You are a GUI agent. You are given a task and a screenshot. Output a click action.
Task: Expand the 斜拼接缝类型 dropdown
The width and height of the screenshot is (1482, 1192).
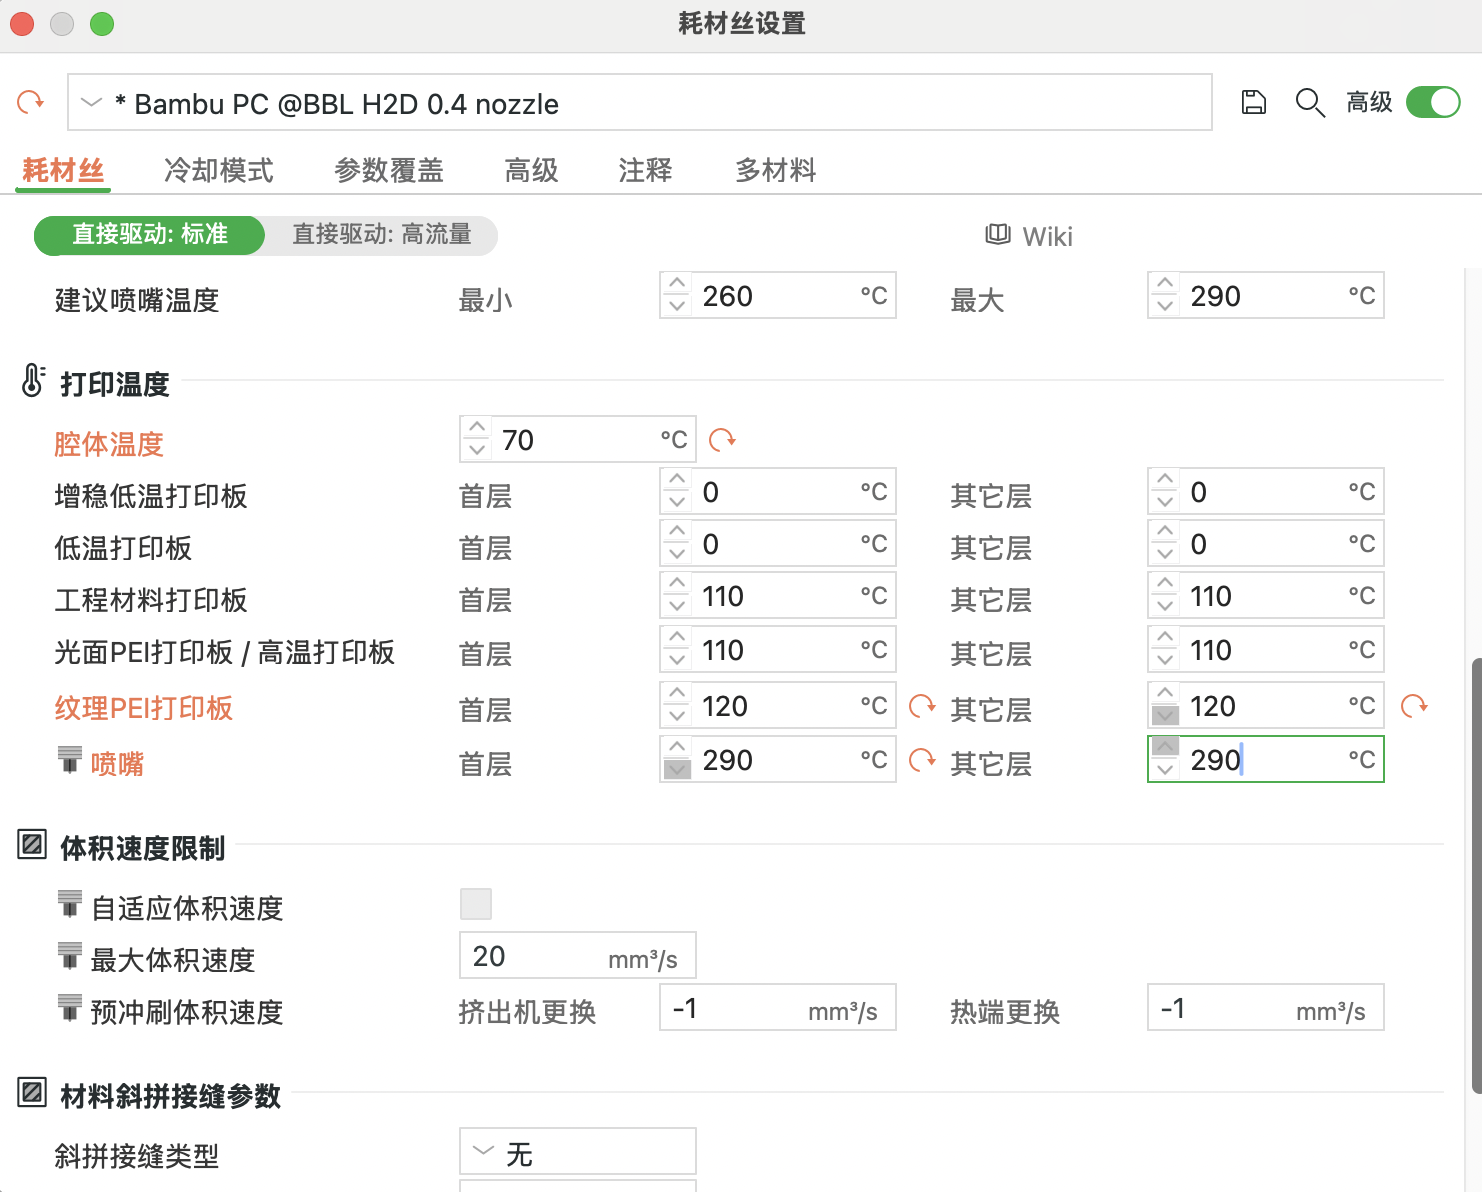click(577, 1152)
